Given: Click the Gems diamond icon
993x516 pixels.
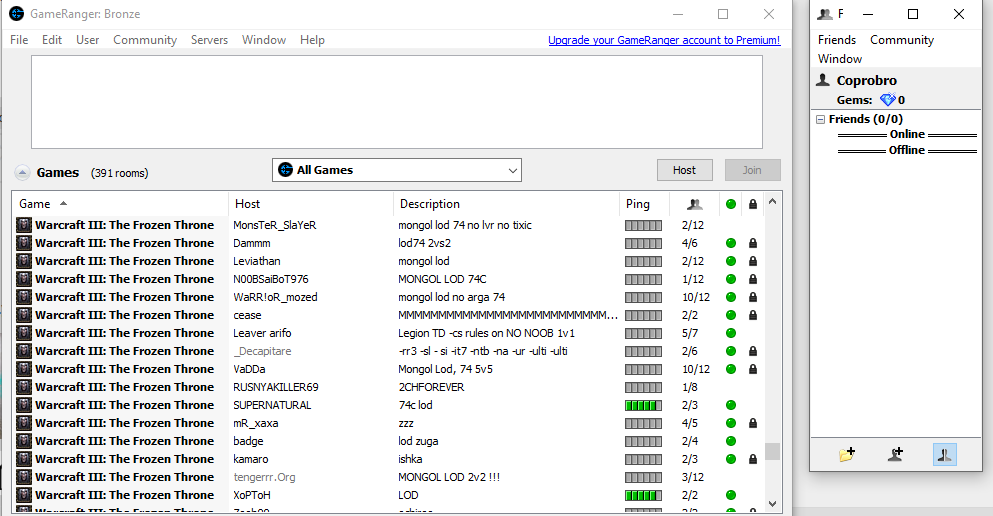Looking at the screenshot, I should [x=887, y=99].
